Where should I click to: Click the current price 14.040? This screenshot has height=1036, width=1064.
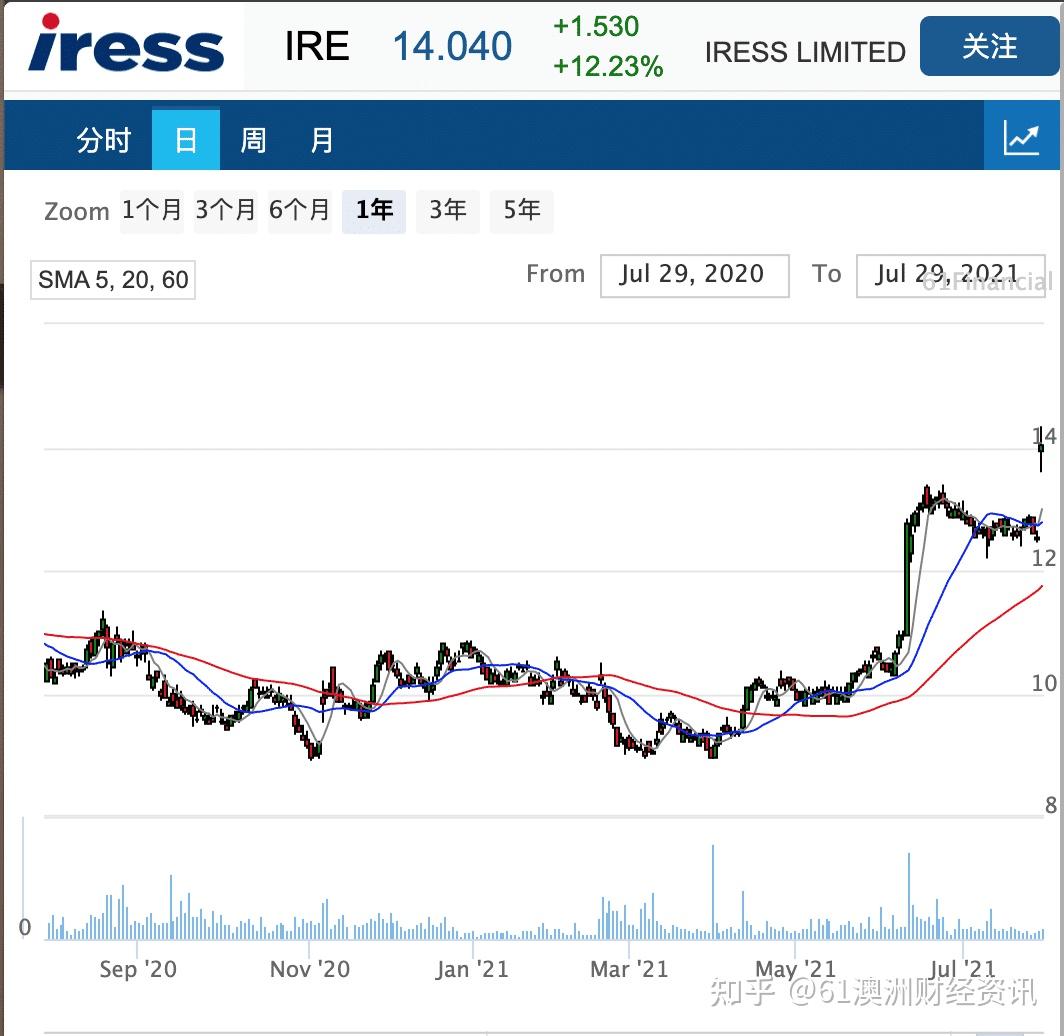(x=451, y=46)
